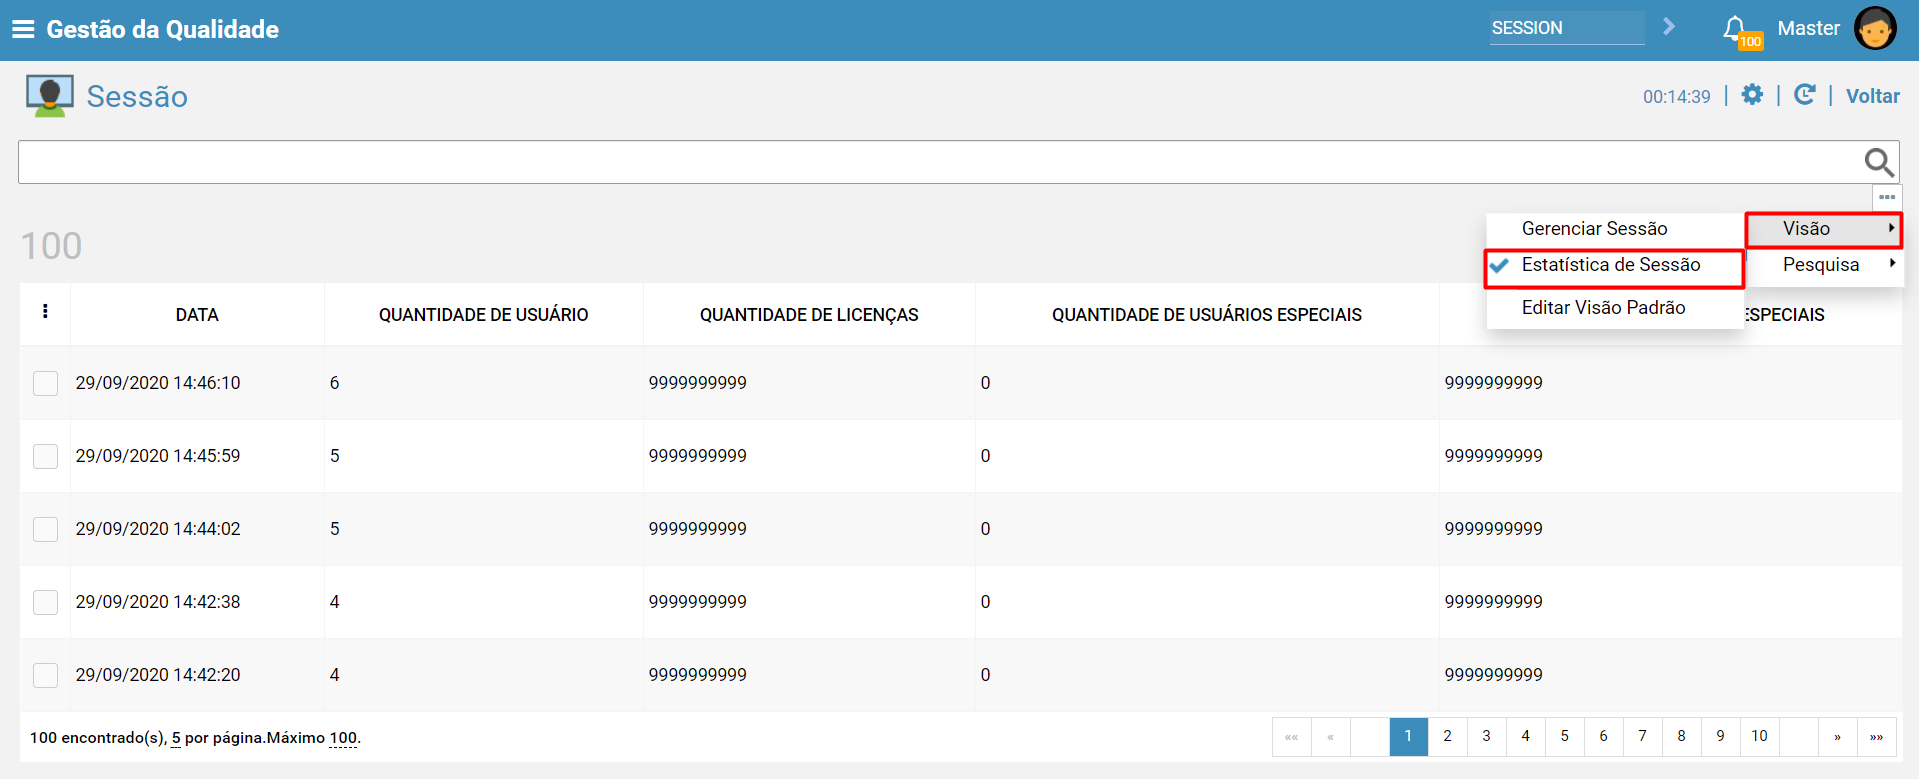
Task: Click the magnifier search icon
Action: 1879,162
